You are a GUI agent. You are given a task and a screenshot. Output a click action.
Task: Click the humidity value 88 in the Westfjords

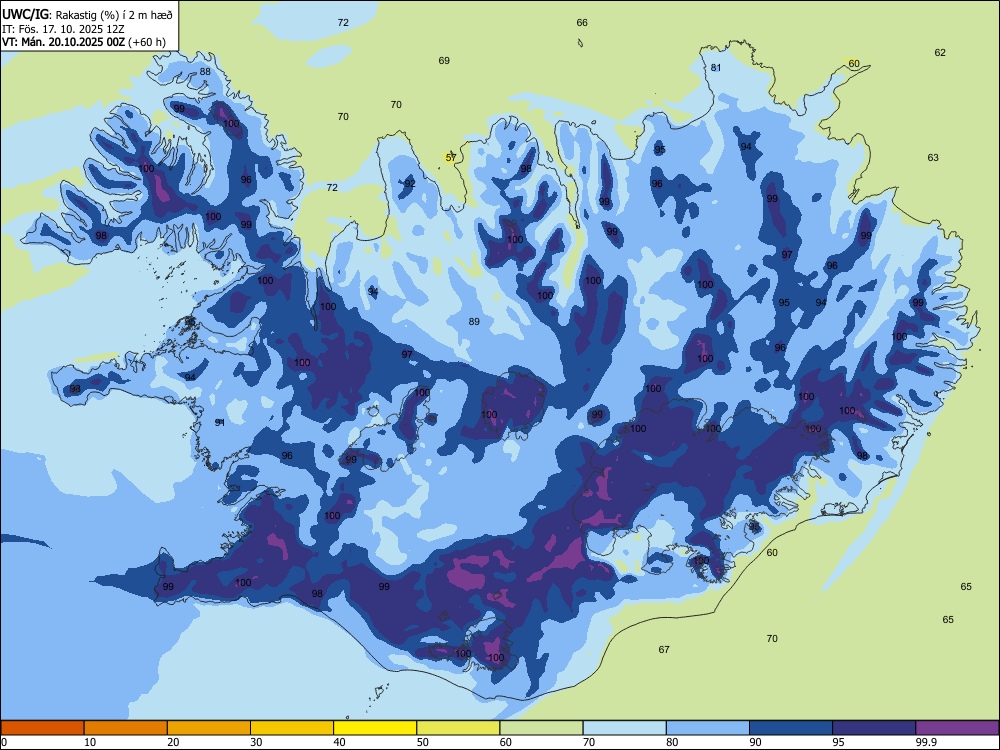coord(205,71)
